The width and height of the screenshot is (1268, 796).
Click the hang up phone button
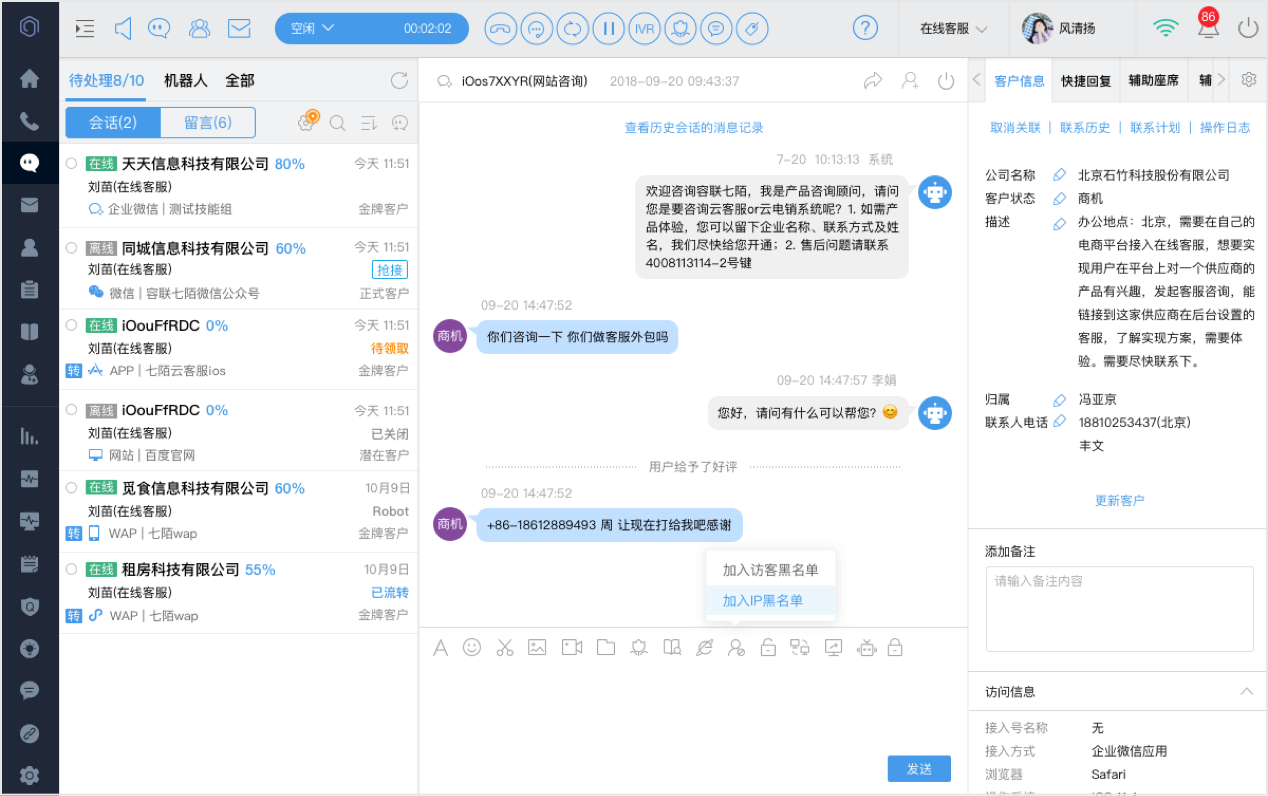pos(500,28)
